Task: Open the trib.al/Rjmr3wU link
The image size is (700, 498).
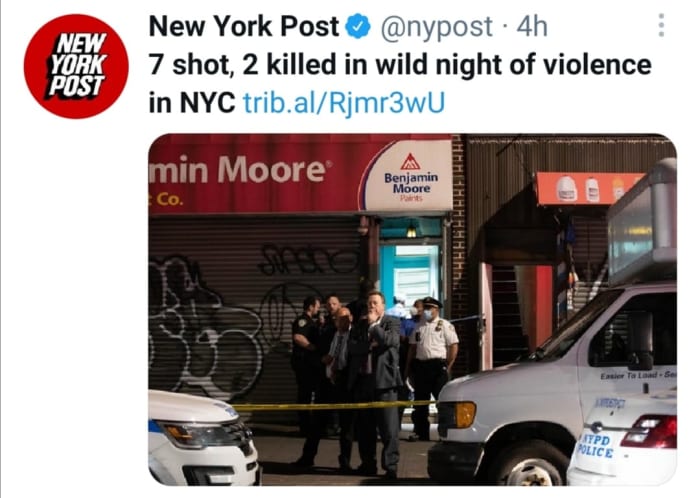Action: [x=344, y=103]
